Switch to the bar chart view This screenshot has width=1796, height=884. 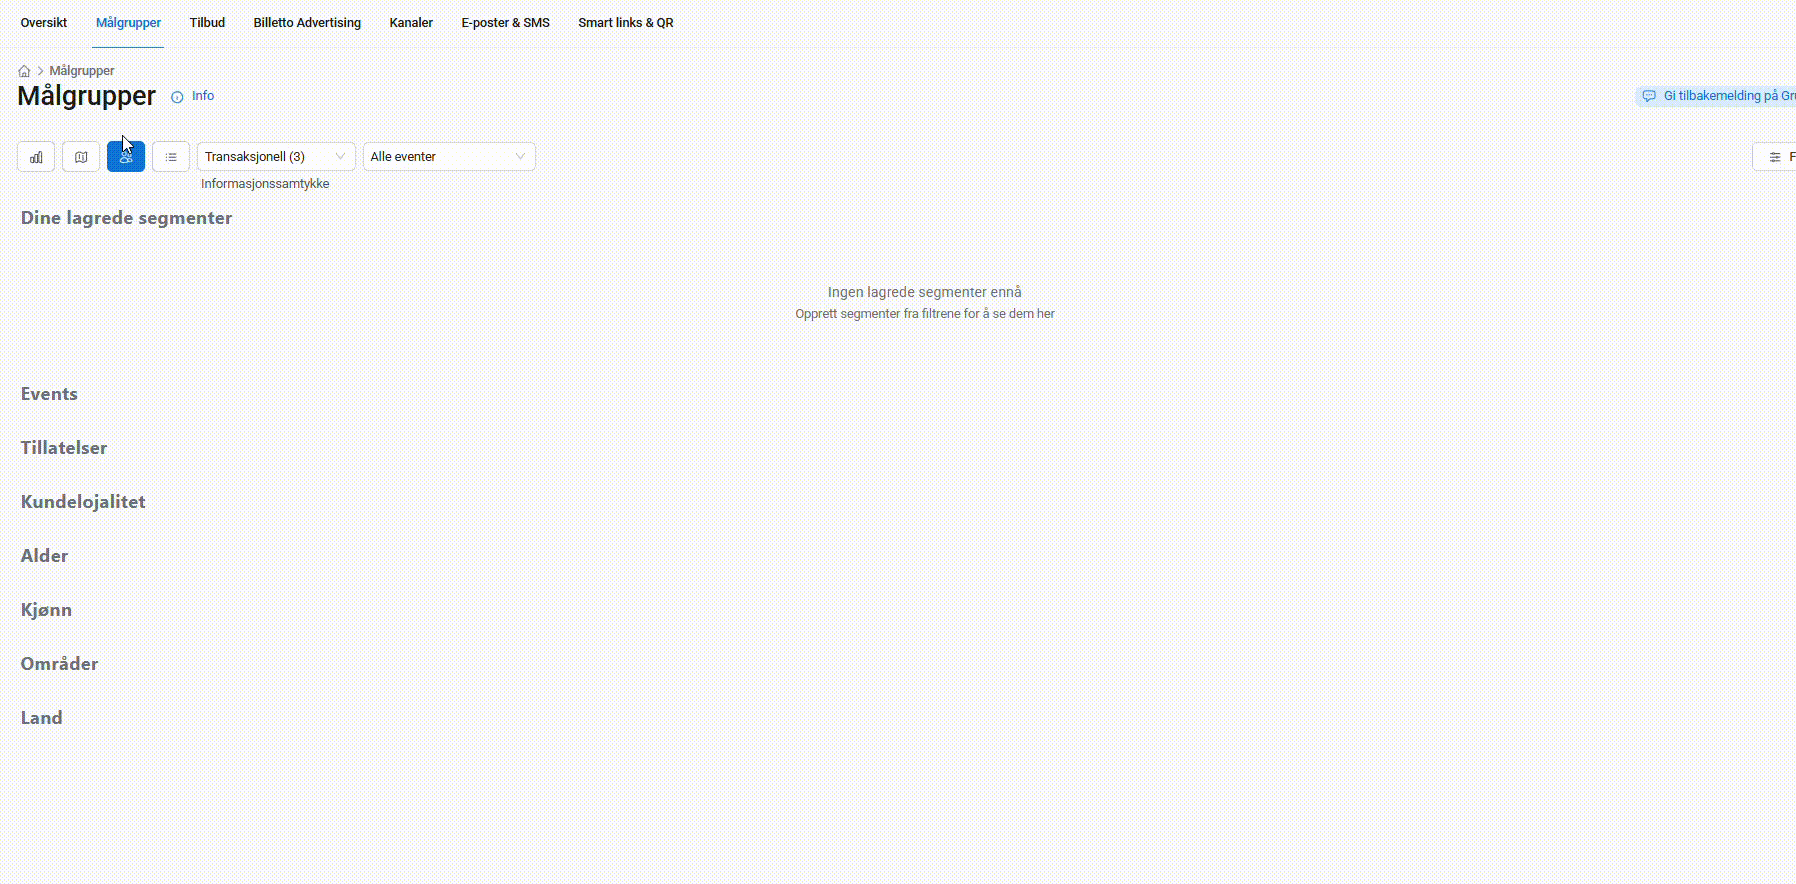pos(36,157)
